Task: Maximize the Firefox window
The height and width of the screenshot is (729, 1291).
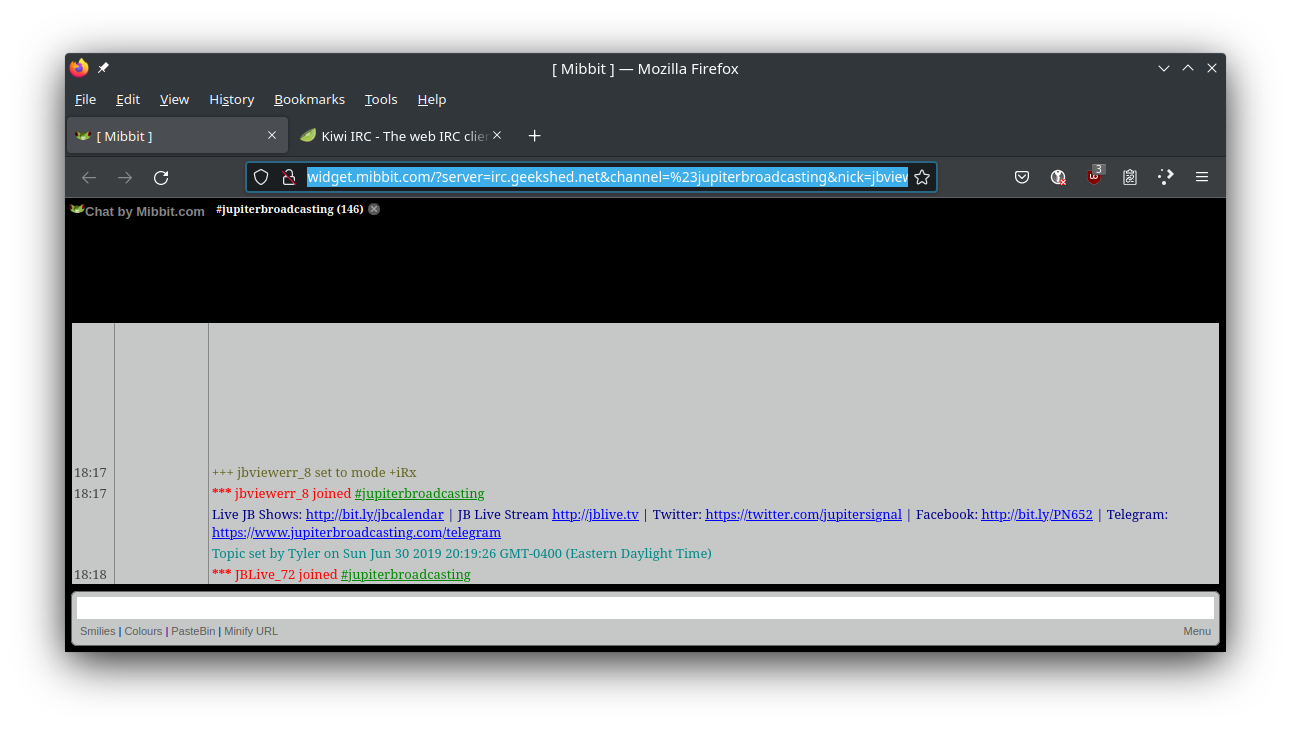Action: click(x=1188, y=68)
